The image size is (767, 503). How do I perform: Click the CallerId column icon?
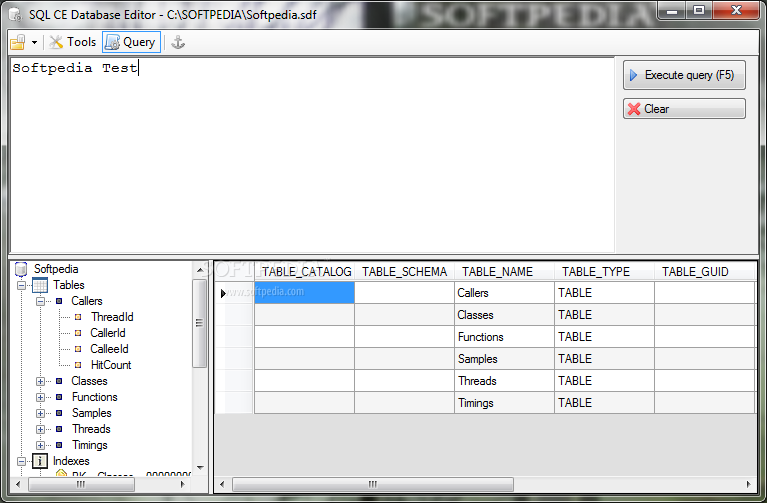78,333
